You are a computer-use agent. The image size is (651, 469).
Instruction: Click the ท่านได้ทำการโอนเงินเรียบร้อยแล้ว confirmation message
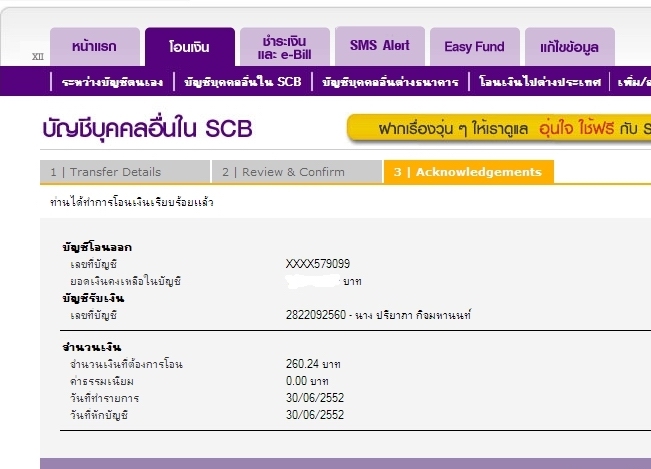coord(132,203)
